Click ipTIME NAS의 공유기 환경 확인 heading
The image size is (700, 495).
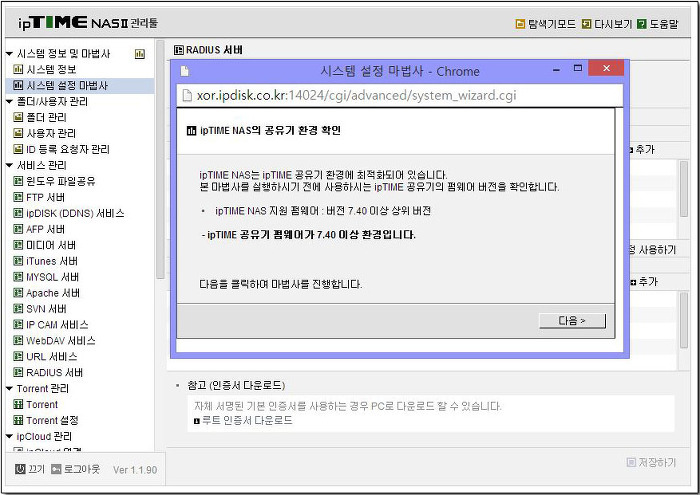[x=270, y=130]
